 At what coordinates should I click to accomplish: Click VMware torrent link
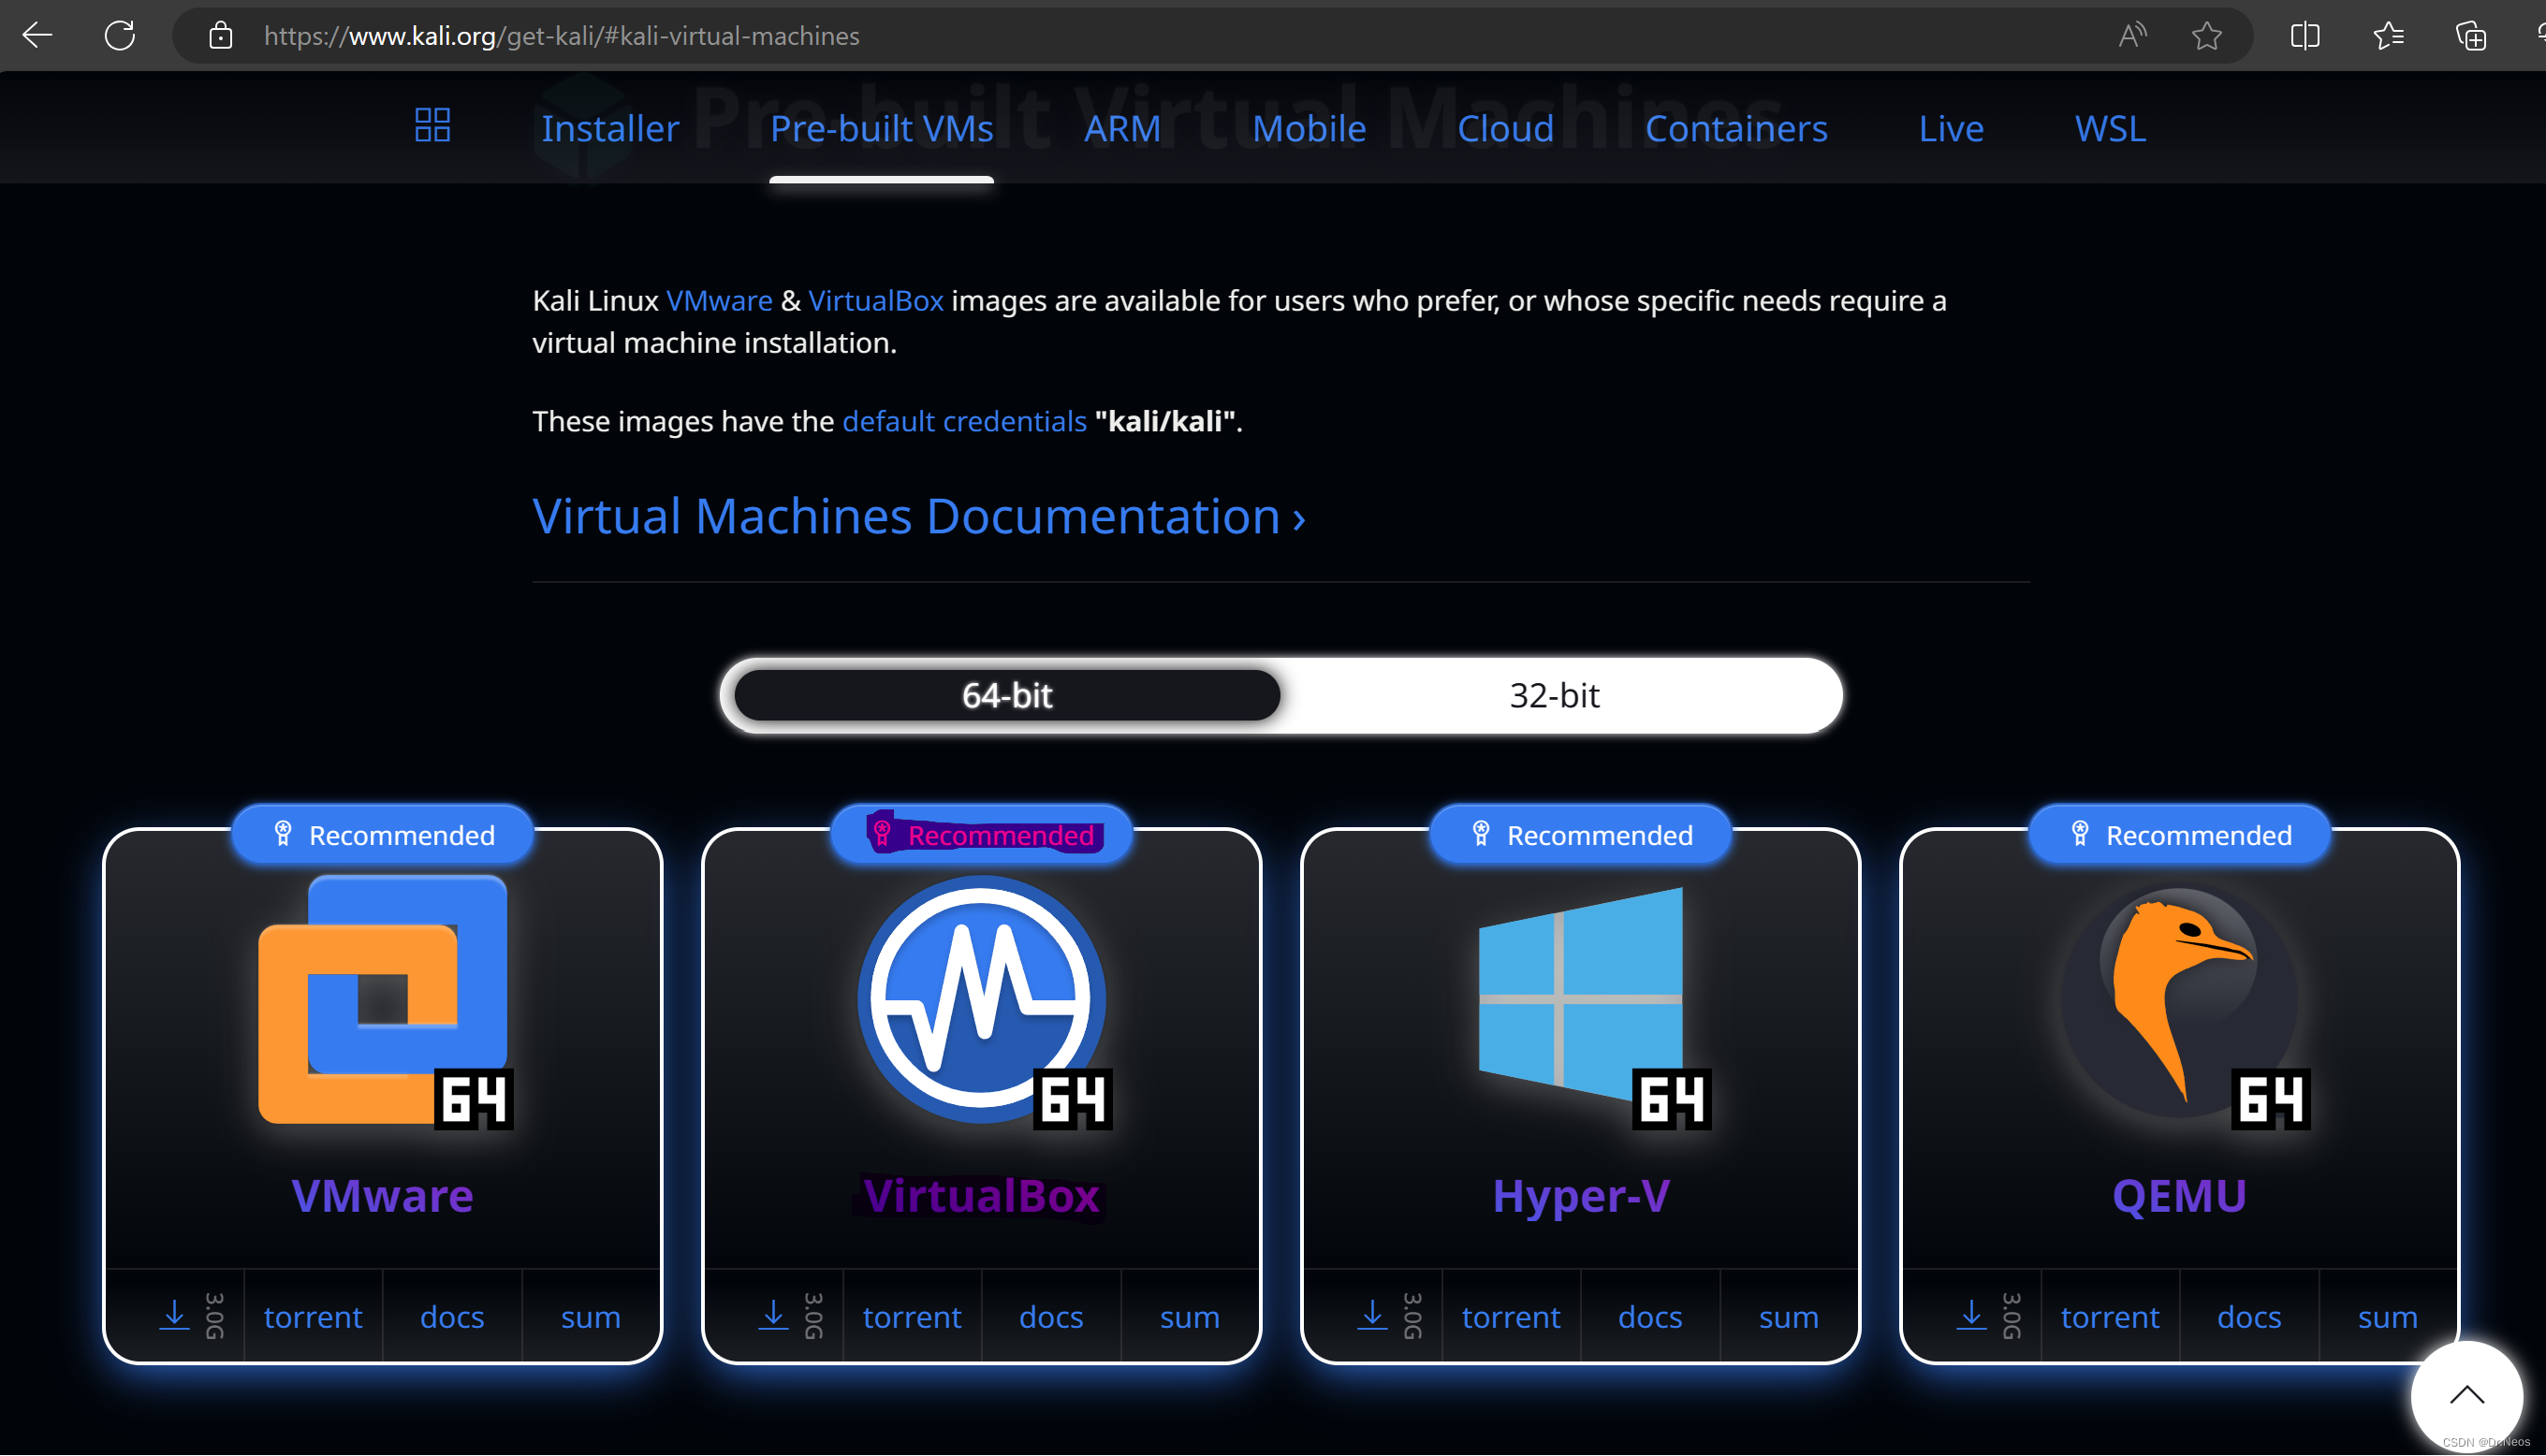[313, 1317]
